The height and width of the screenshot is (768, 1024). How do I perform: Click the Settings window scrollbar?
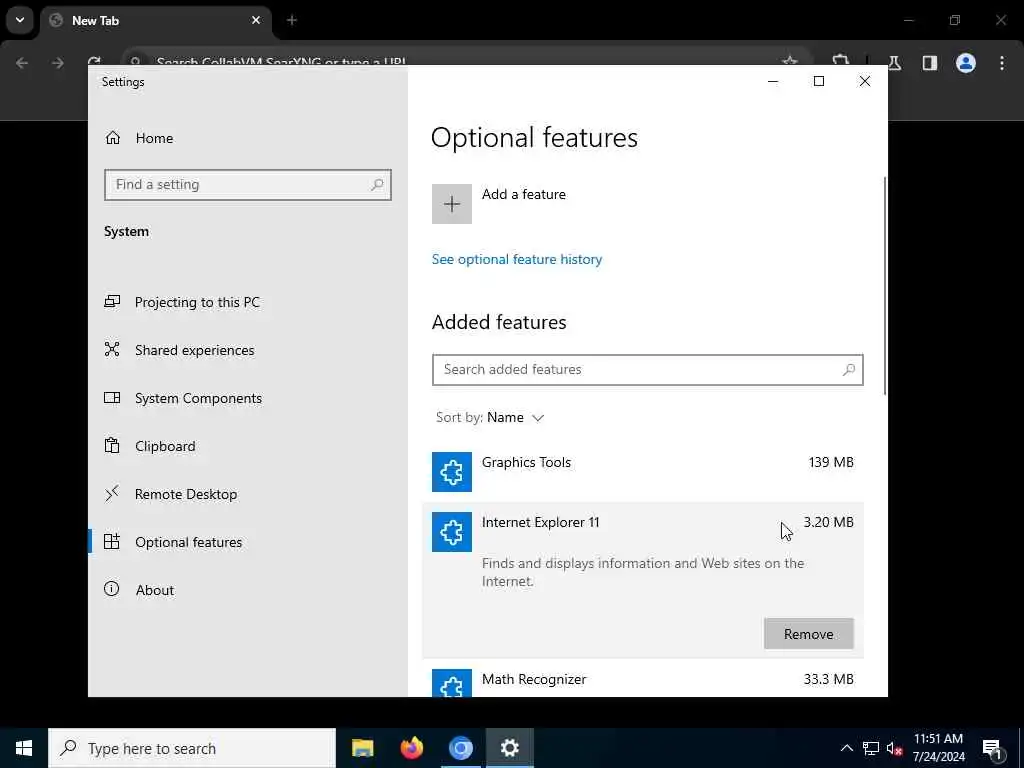(x=885, y=285)
